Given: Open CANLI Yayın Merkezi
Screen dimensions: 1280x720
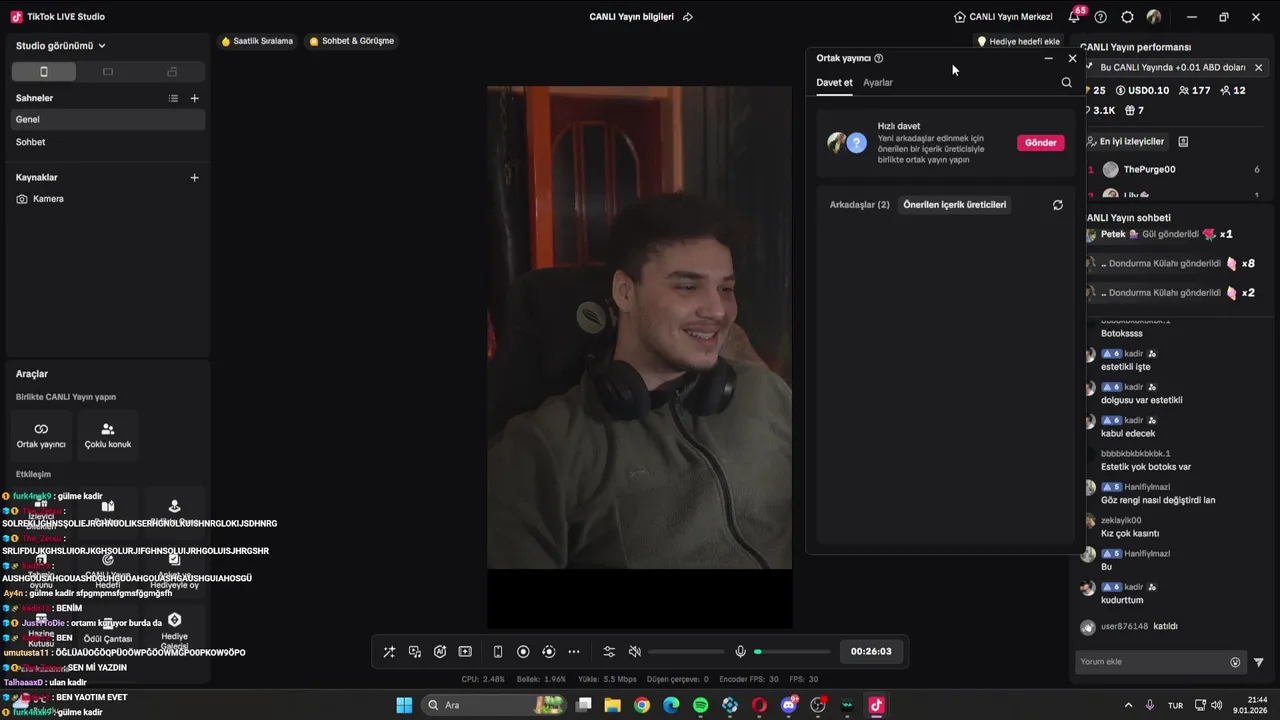Looking at the screenshot, I should 1003,17.
